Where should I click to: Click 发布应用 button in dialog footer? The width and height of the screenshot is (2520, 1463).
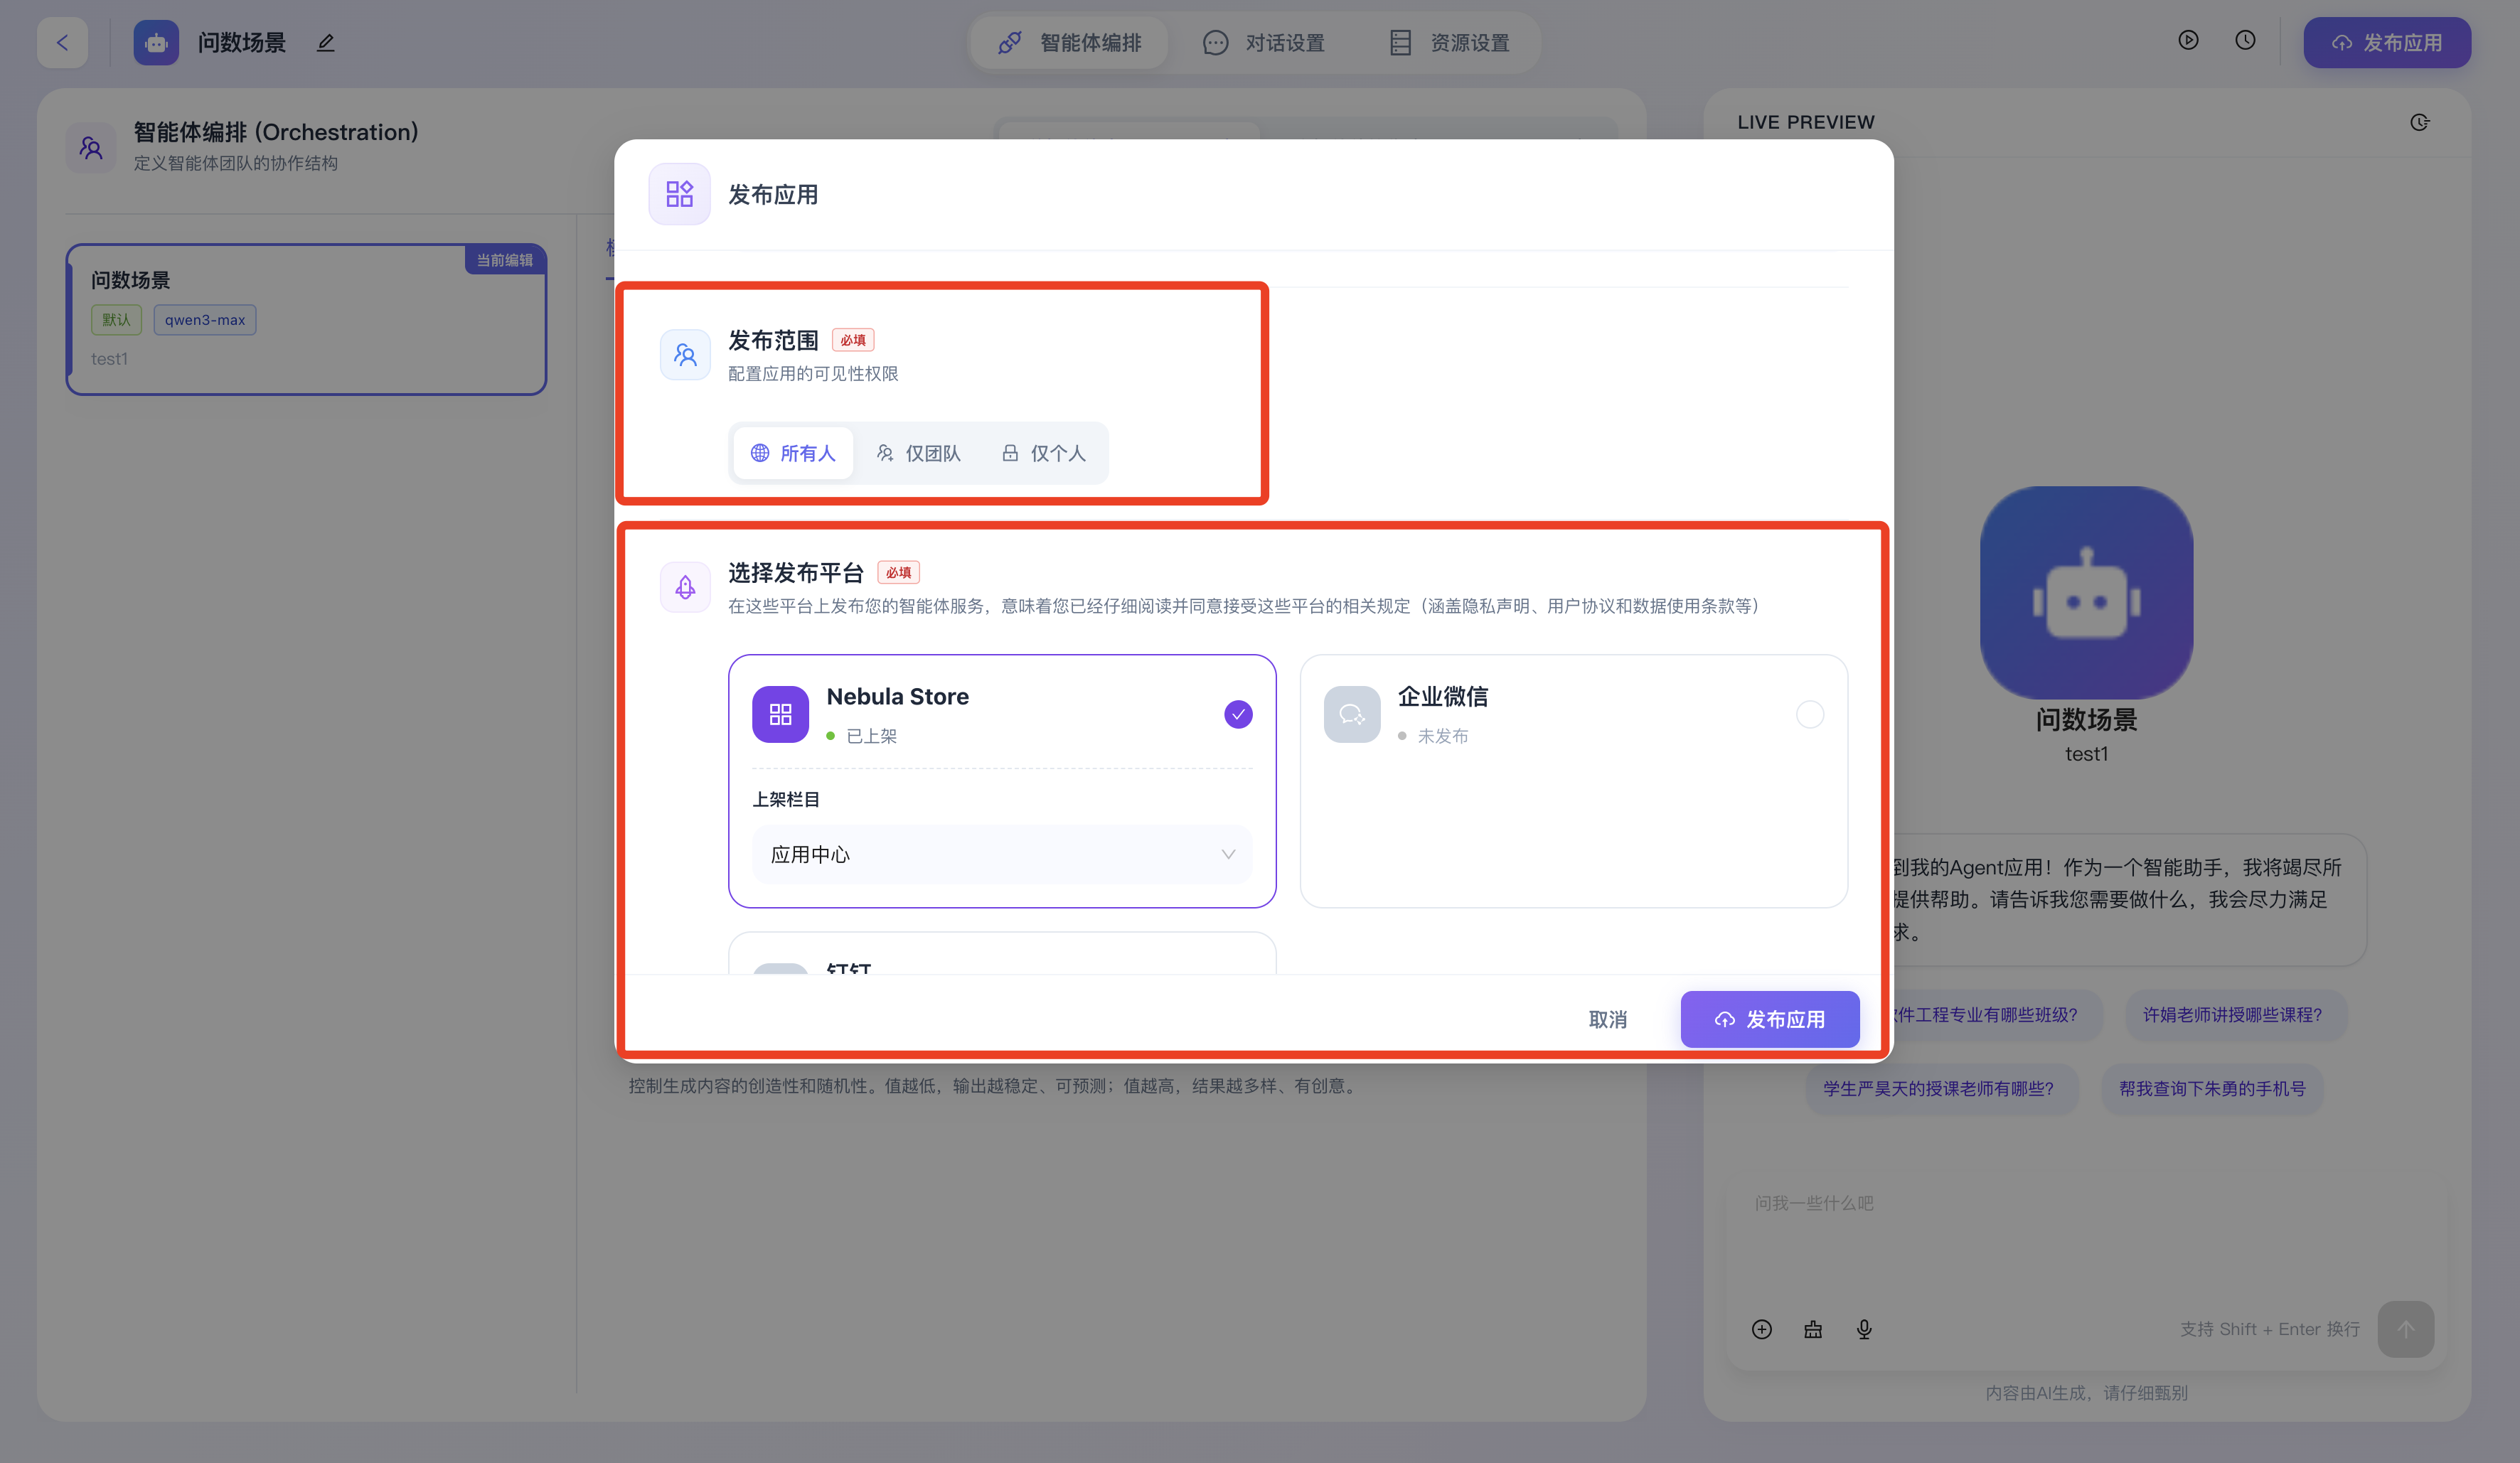coord(1769,1019)
